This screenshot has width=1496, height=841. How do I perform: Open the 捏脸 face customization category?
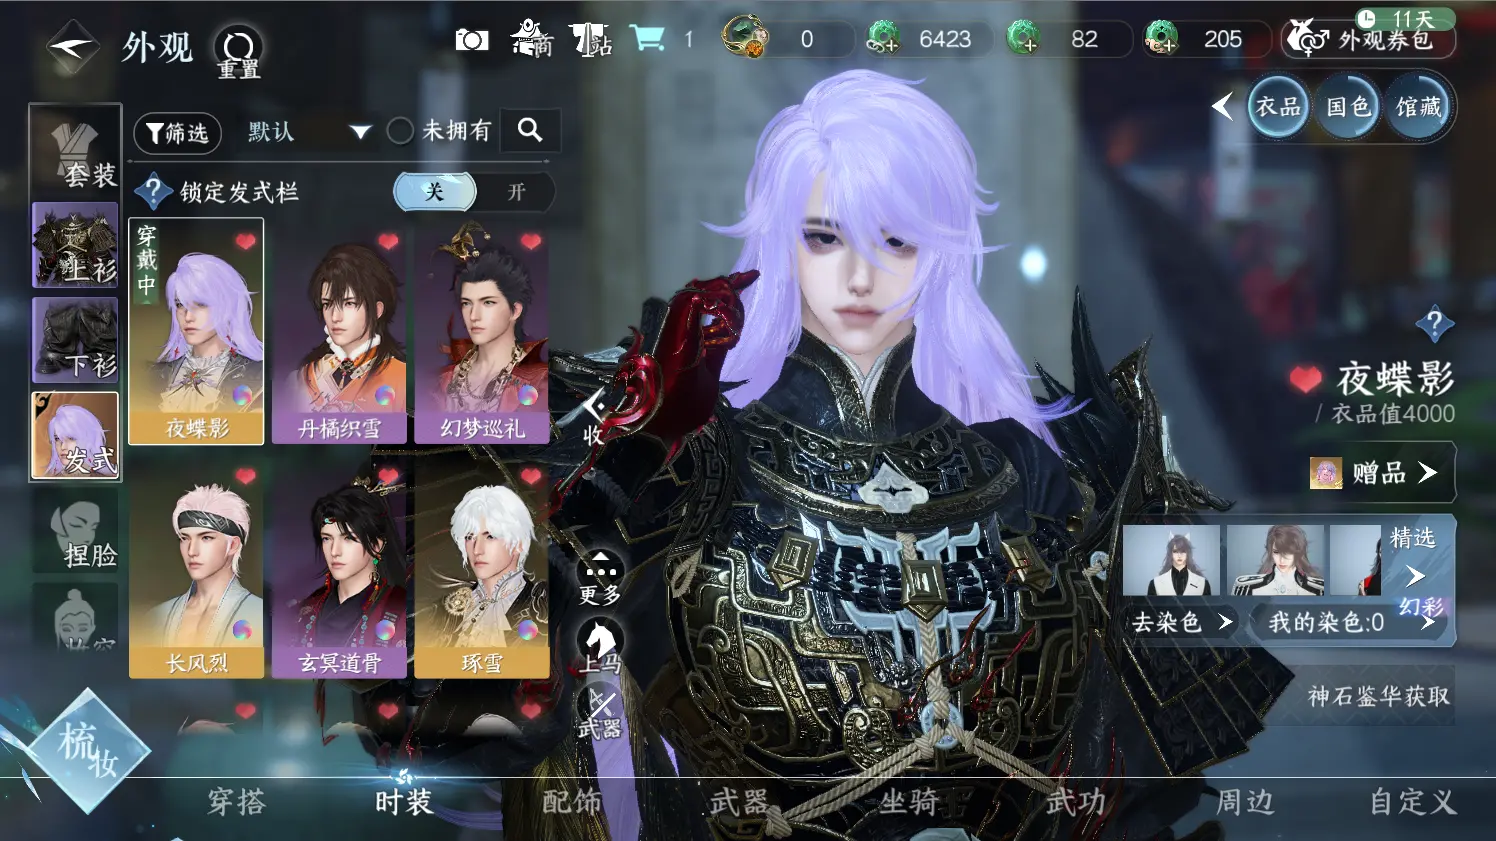76,530
